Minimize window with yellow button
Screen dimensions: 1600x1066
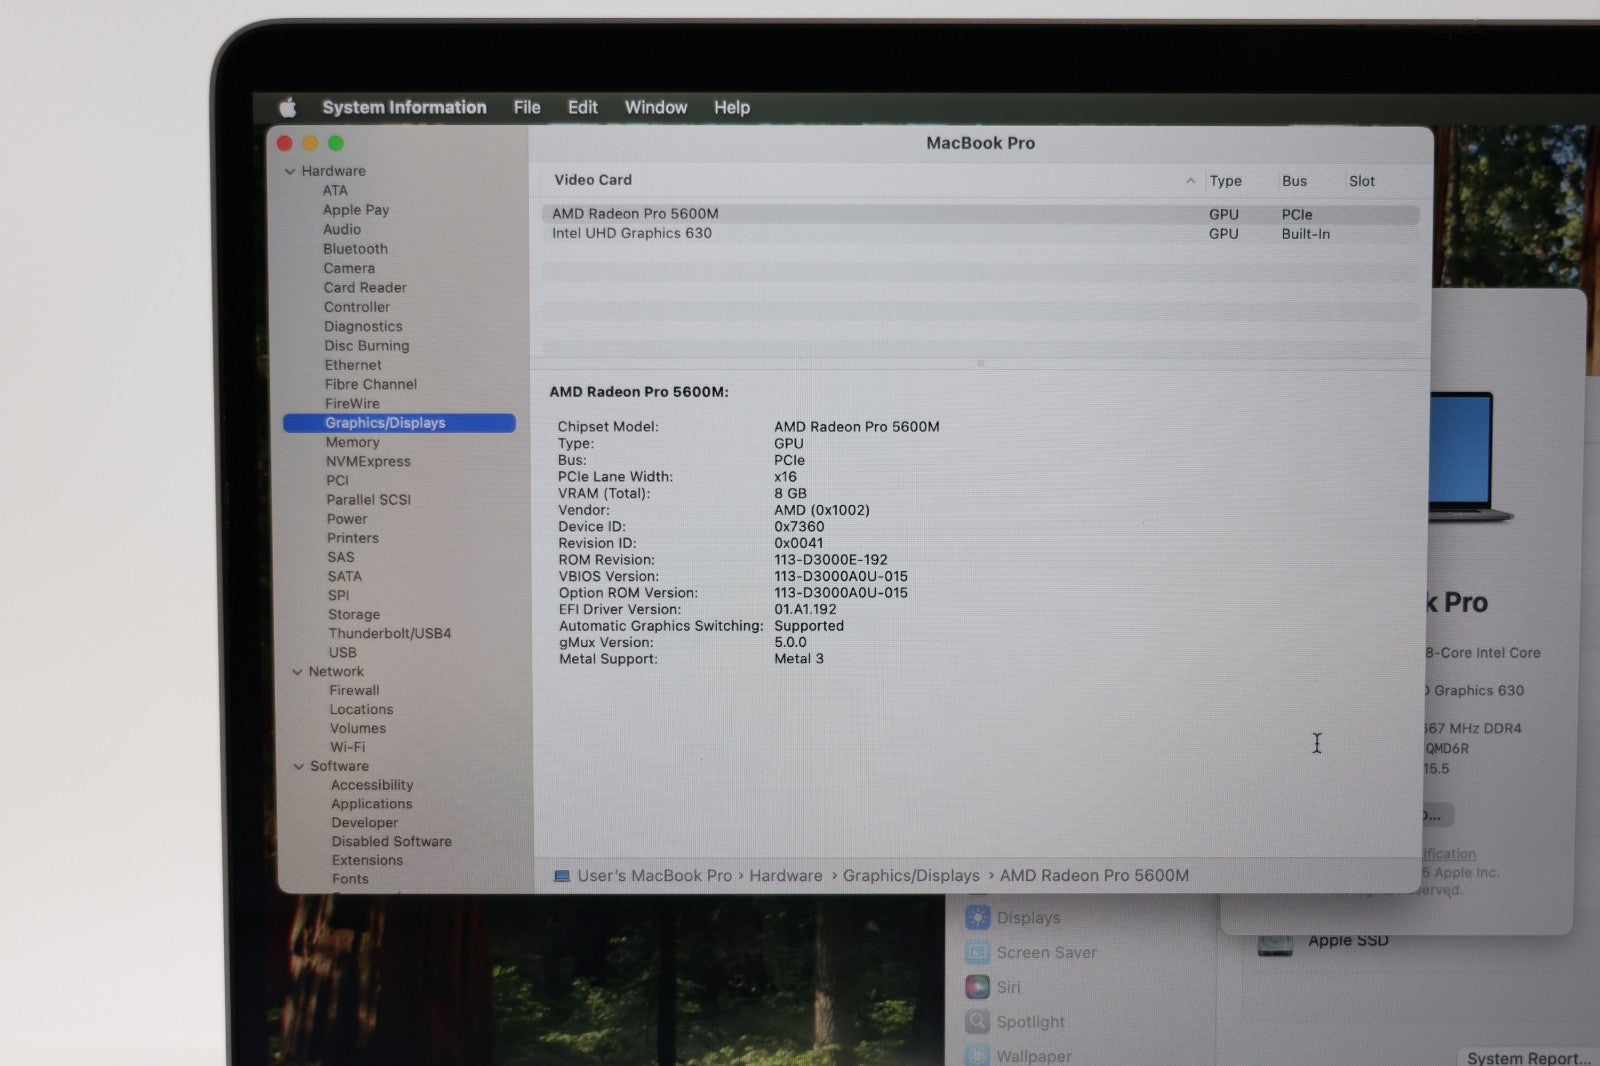(311, 144)
